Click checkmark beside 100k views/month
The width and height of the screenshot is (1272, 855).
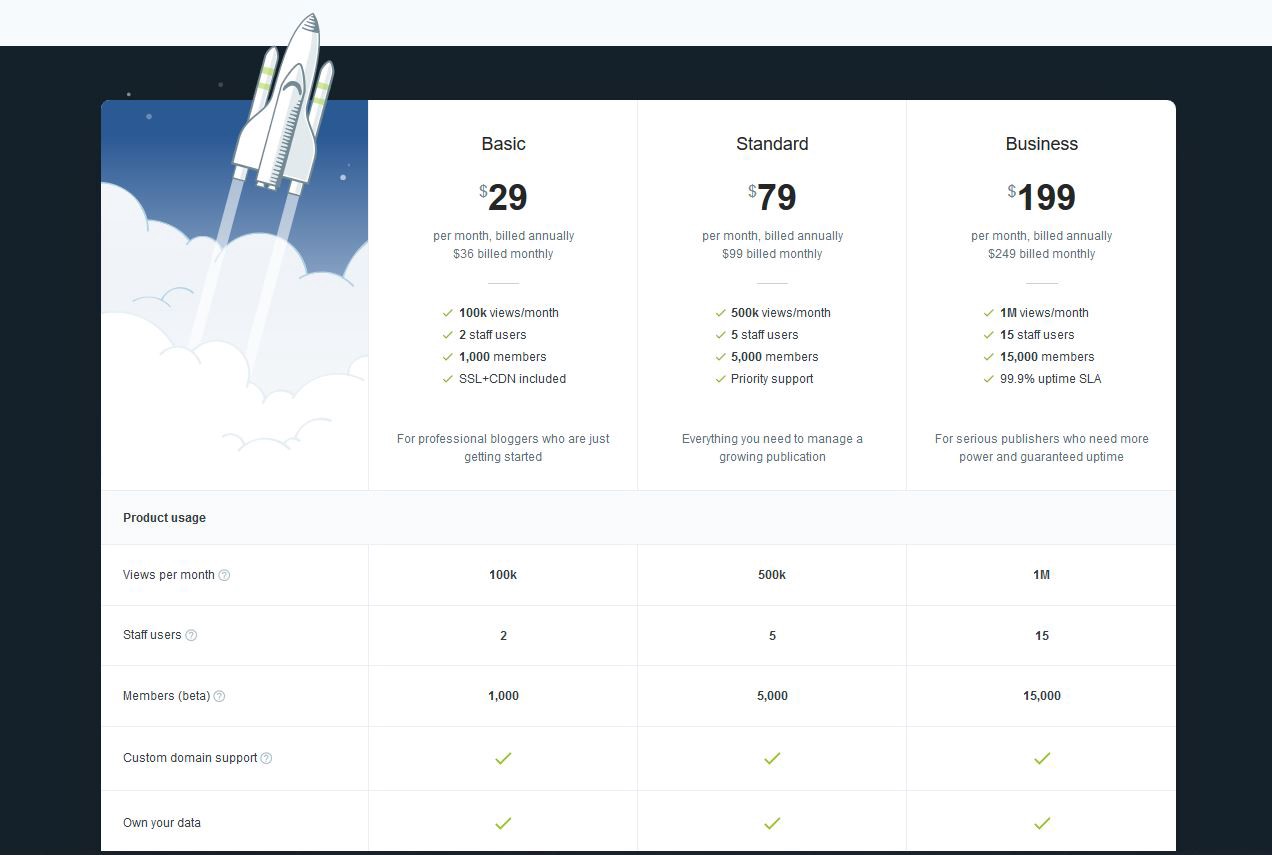[448, 313]
